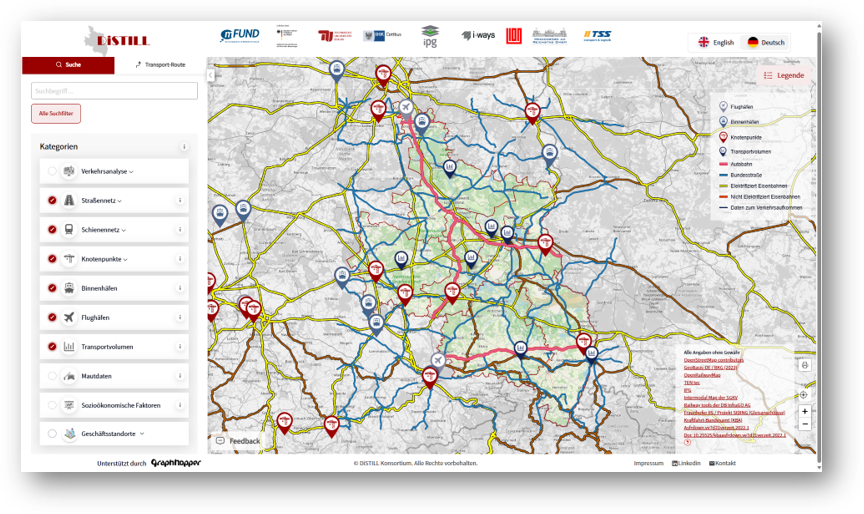The height and width of the screenshot is (514, 864).
Task: Select the Suche tab
Action: [68, 64]
